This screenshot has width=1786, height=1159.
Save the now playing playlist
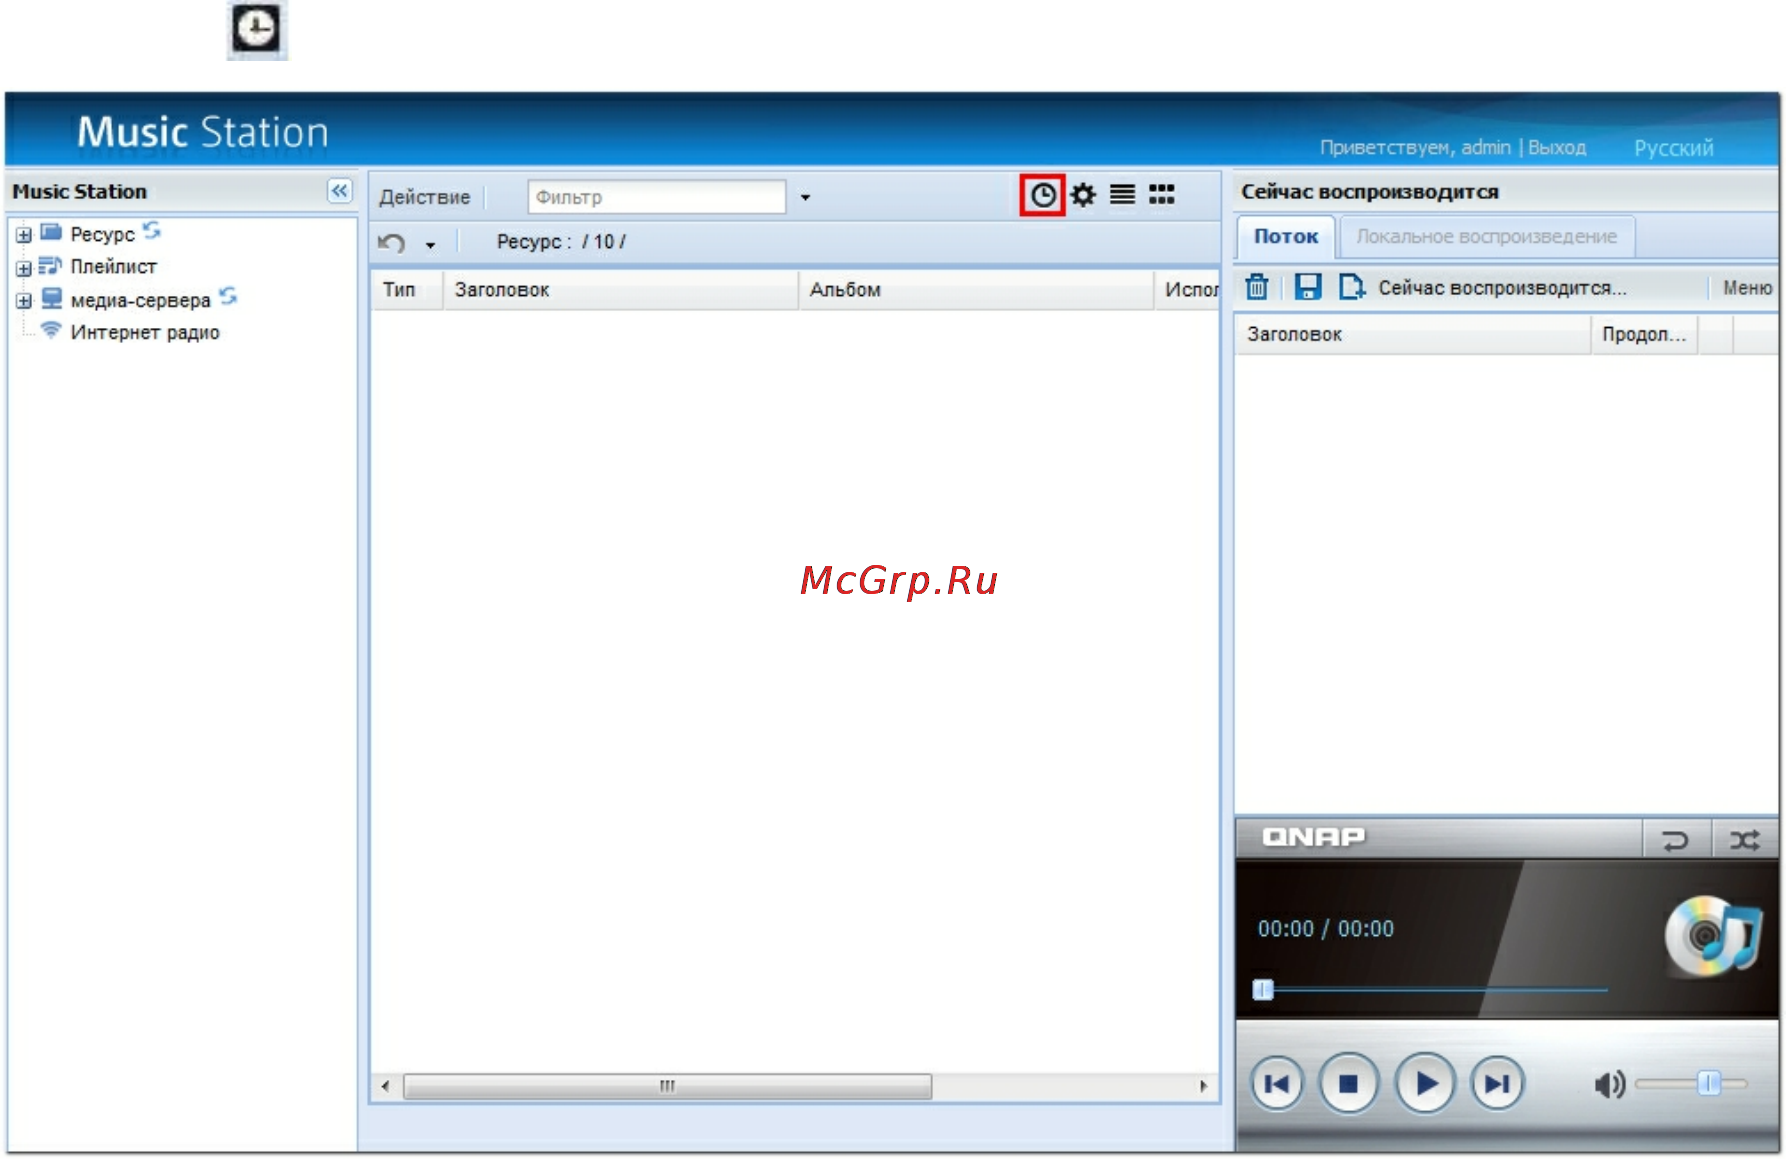pyautogui.click(x=1307, y=287)
